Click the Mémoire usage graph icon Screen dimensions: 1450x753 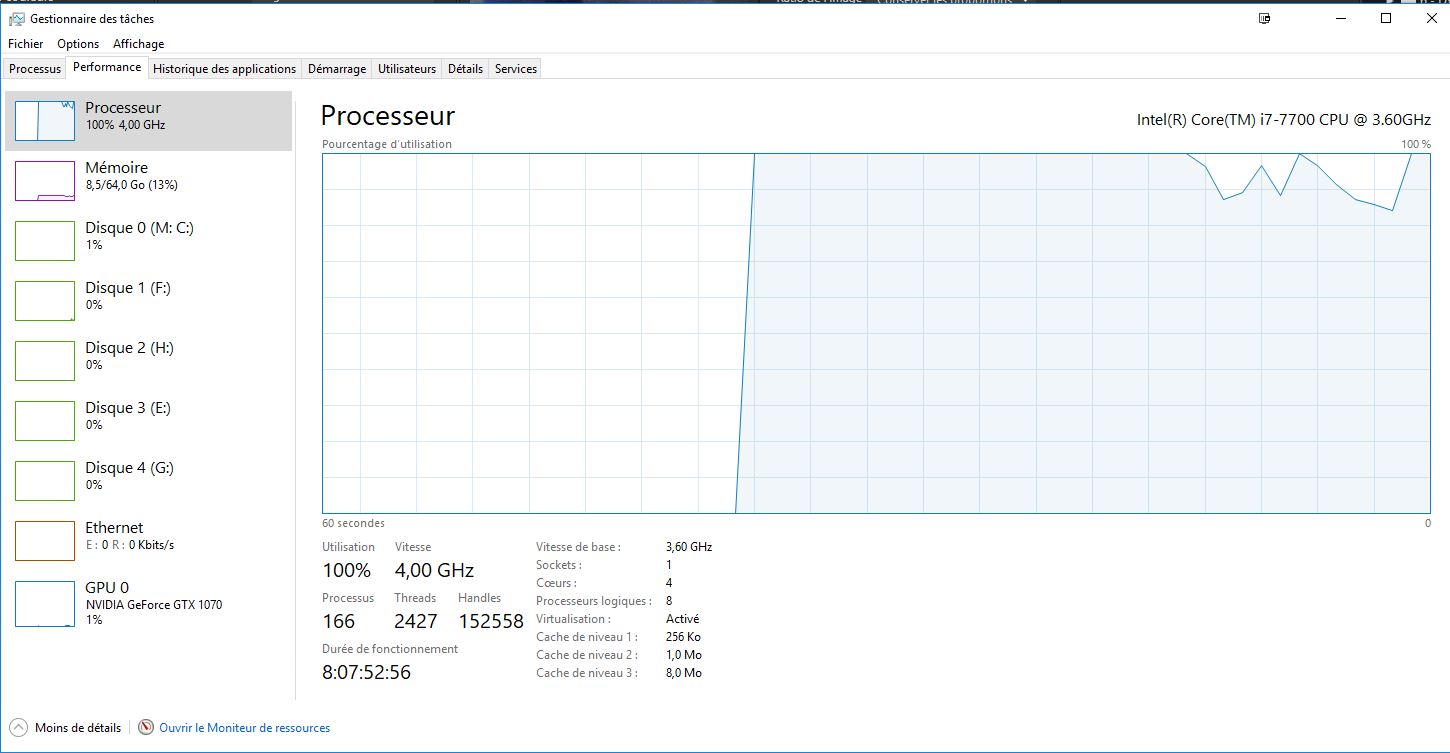(x=45, y=180)
